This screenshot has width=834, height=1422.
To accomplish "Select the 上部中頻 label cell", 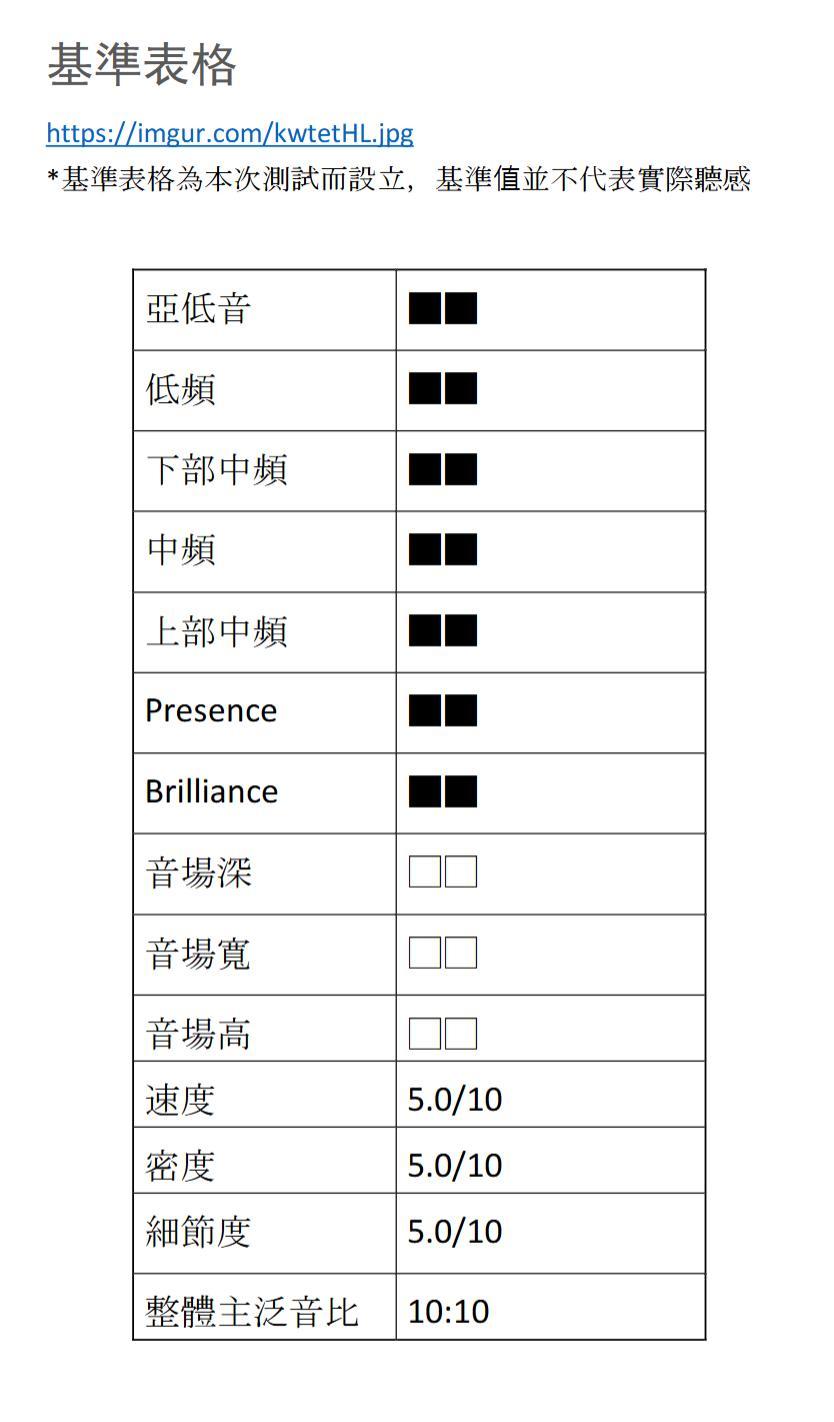I will 216,632.
